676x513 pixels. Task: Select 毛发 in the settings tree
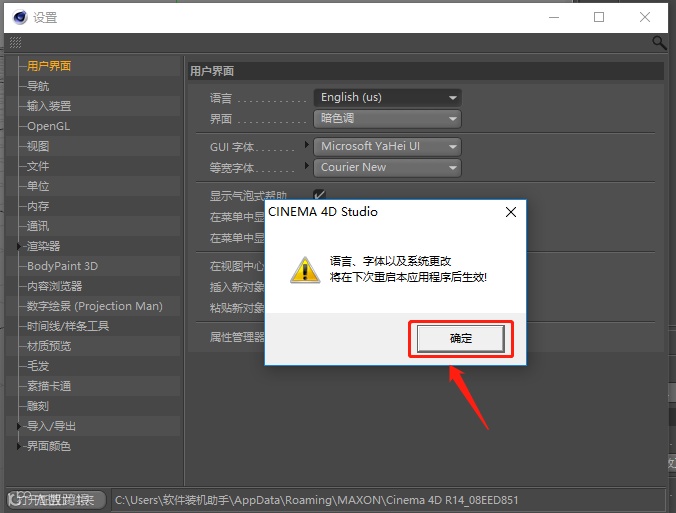click(x=38, y=366)
